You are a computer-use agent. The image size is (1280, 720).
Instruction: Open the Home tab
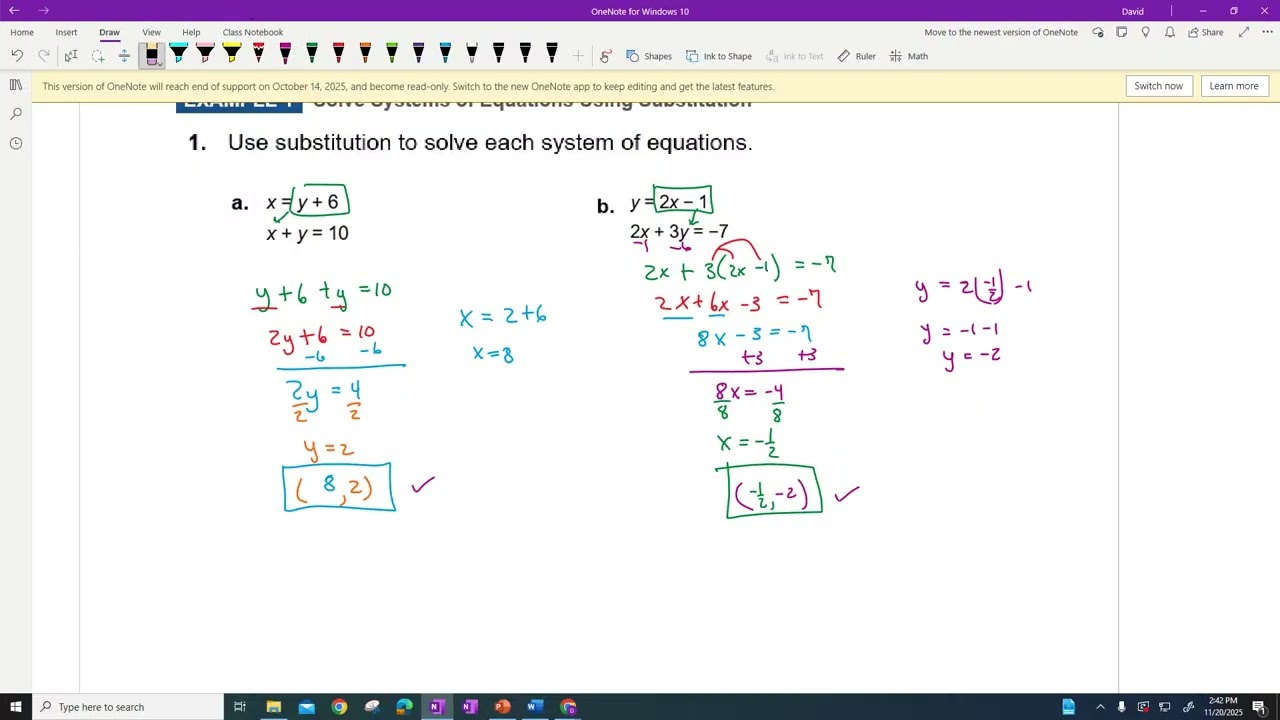click(x=22, y=32)
